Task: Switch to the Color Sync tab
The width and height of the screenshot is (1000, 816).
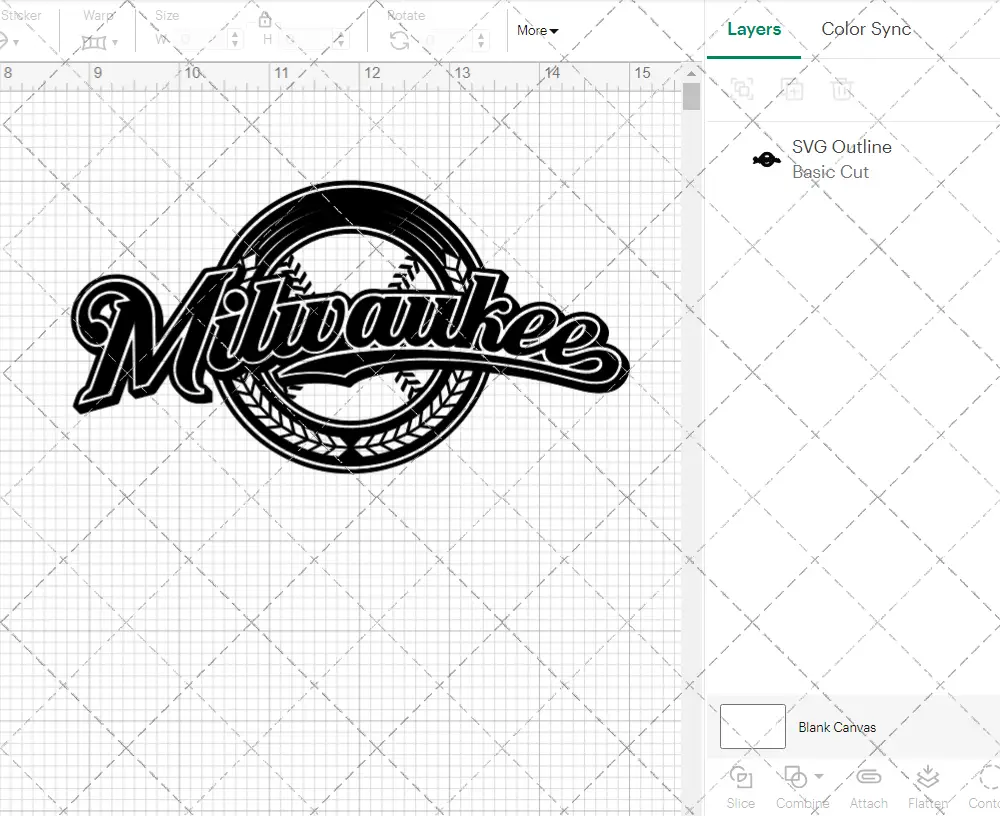Action: [x=866, y=29]
